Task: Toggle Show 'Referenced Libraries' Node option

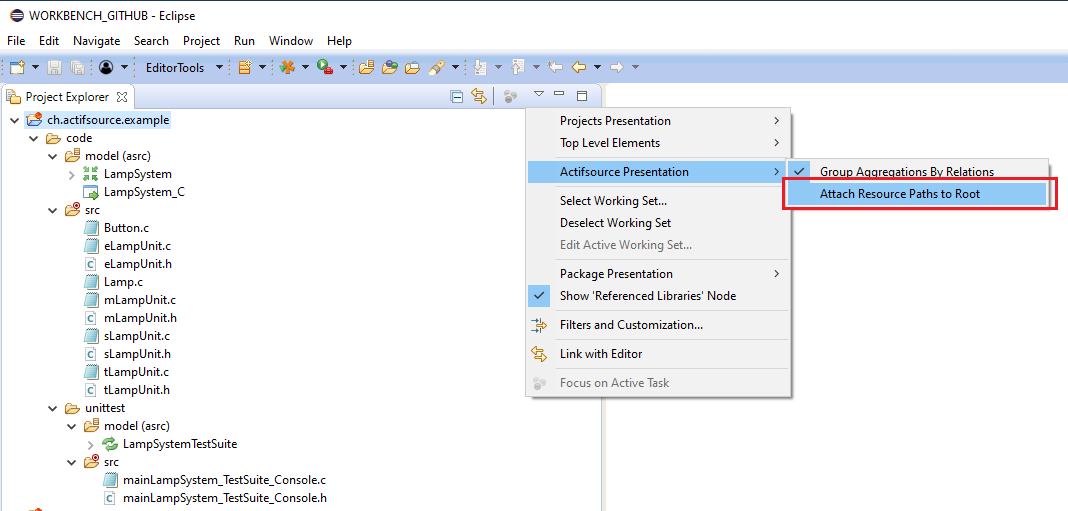Action: click(x=647, y=296)
